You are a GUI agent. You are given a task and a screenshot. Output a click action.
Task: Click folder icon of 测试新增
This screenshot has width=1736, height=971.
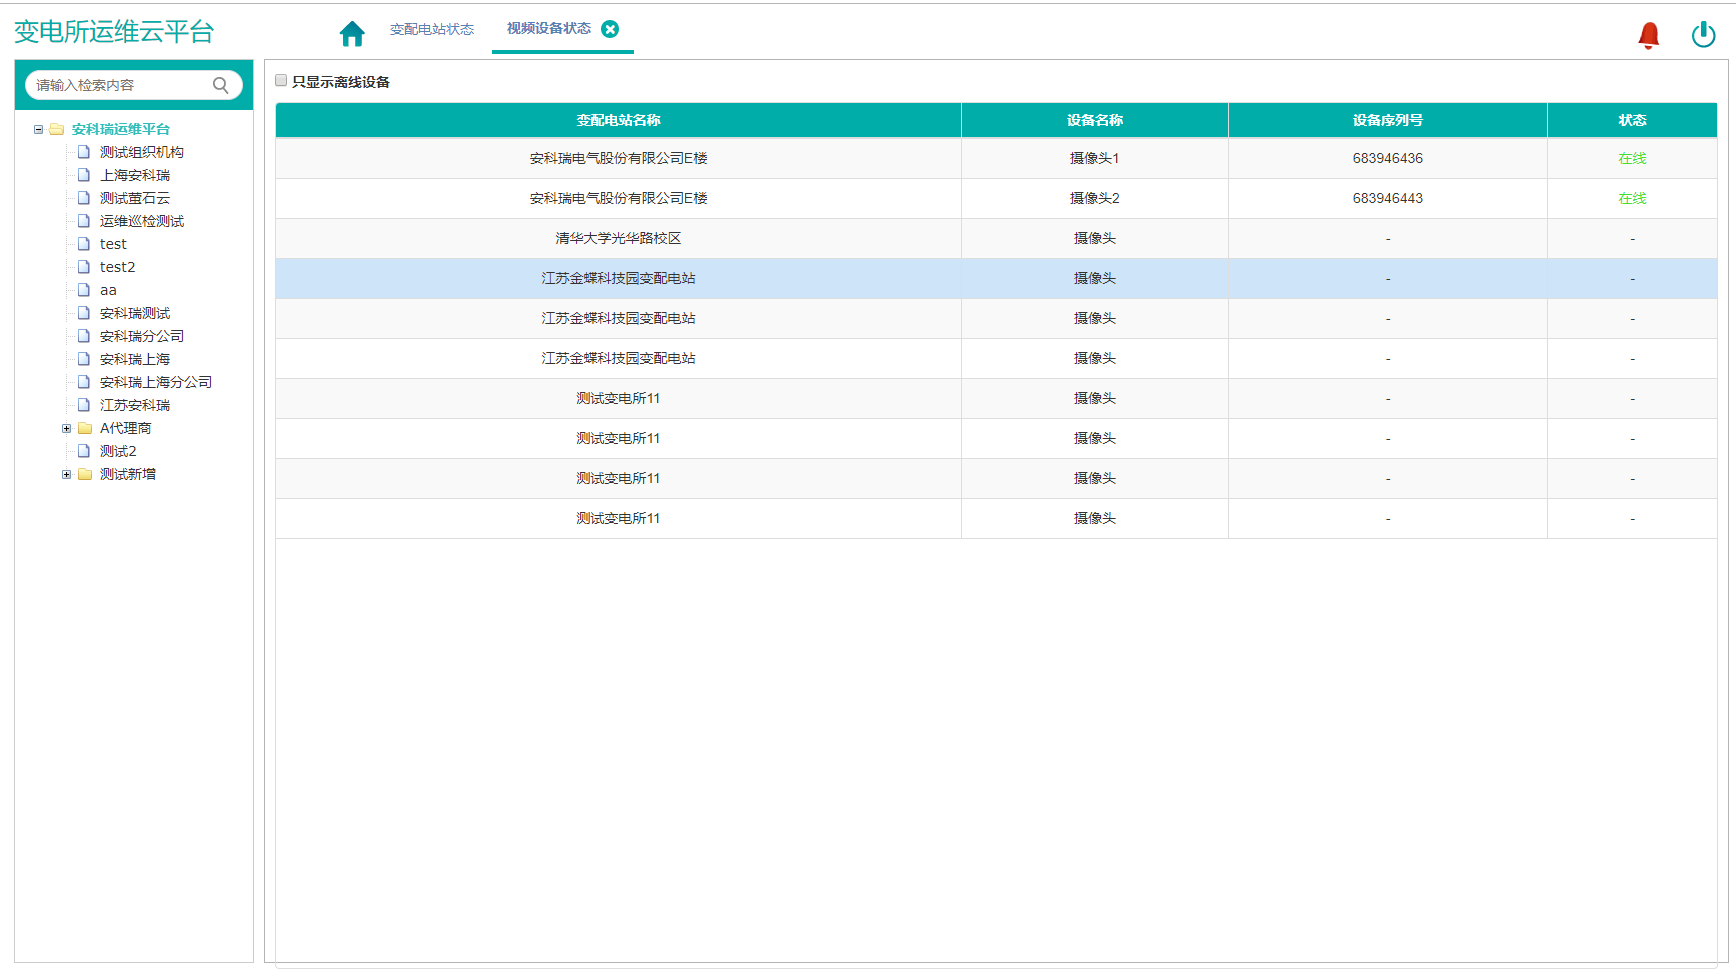click(85, 474)
